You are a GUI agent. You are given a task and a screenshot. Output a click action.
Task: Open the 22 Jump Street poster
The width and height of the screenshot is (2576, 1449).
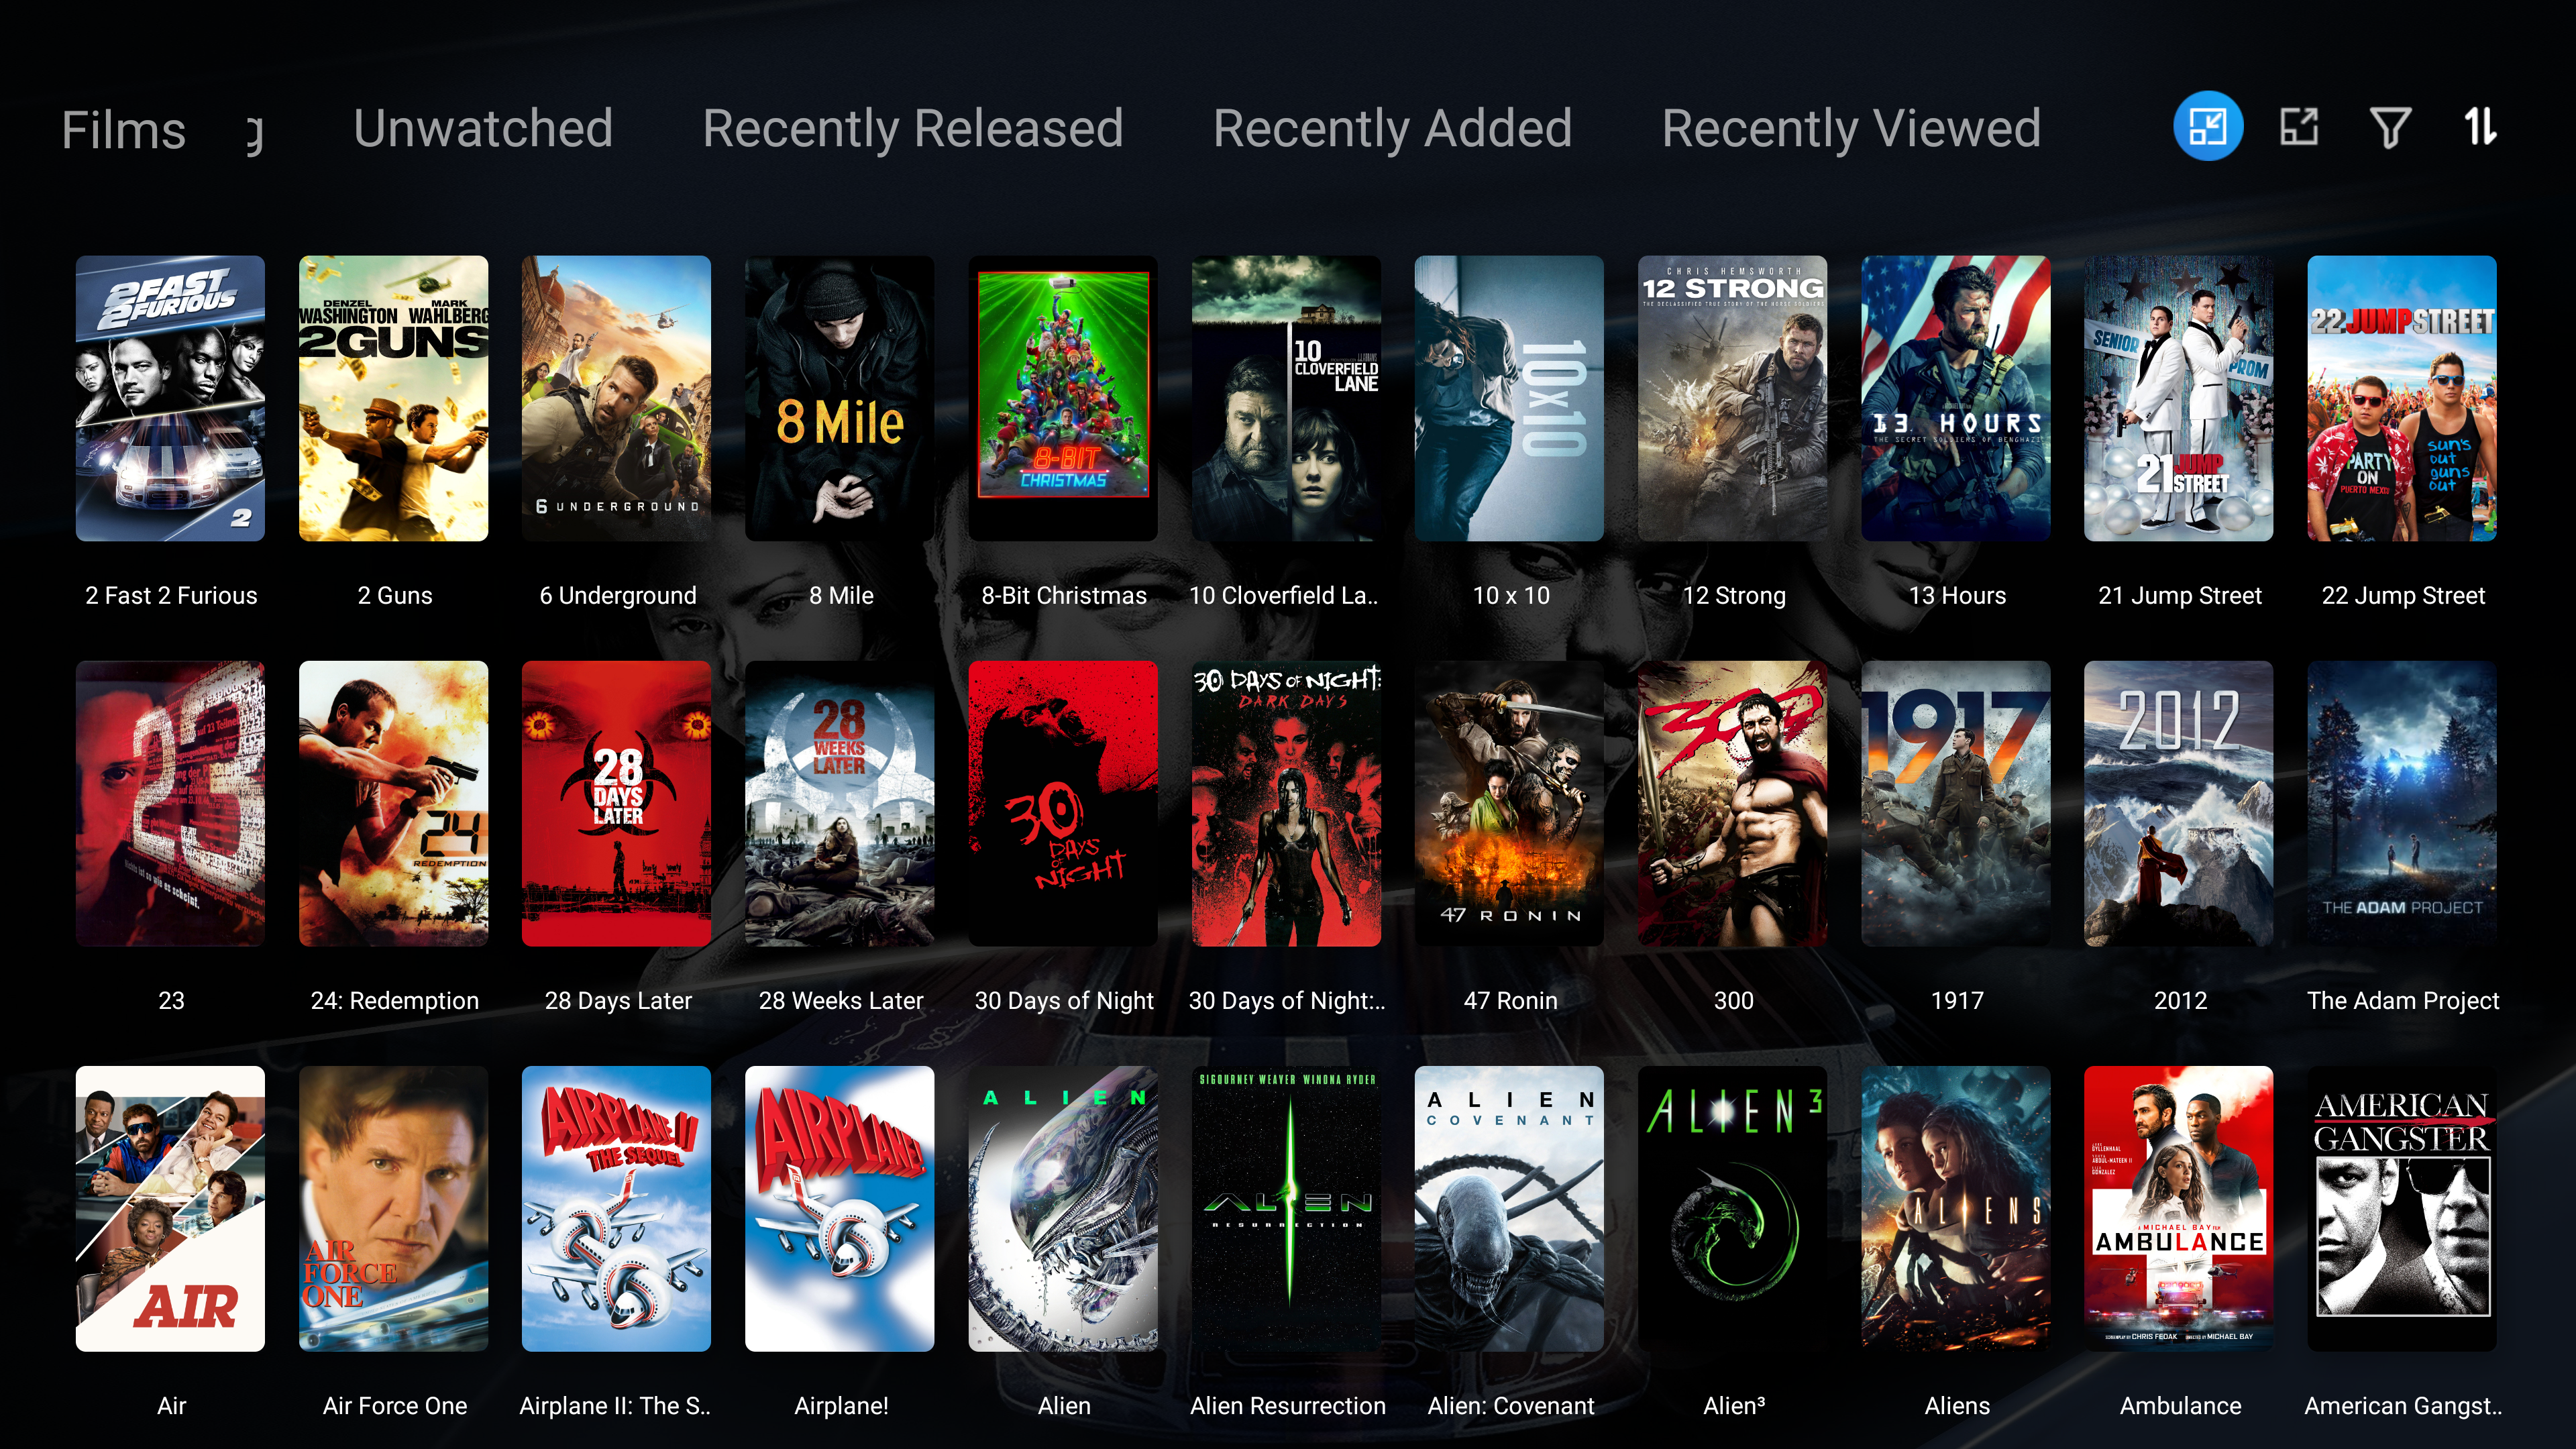click(2402, 398)
